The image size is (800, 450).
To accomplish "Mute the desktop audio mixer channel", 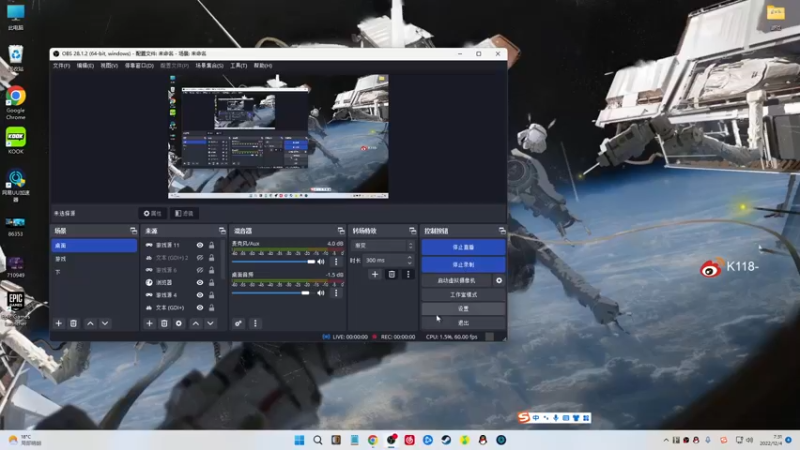I will tap(321, 293).
